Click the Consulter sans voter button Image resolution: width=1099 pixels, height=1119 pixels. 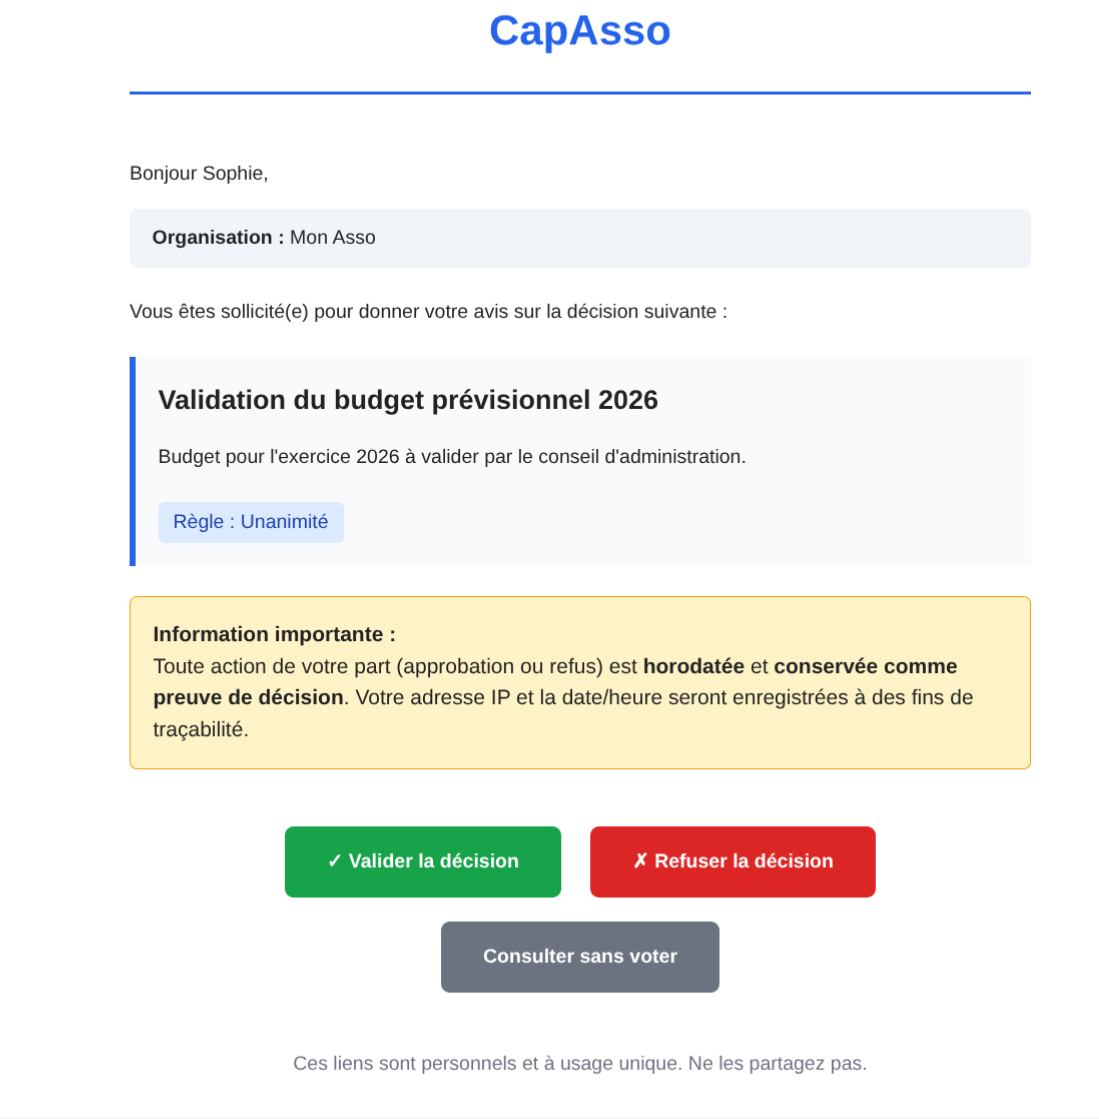click(x=580, y=956)
